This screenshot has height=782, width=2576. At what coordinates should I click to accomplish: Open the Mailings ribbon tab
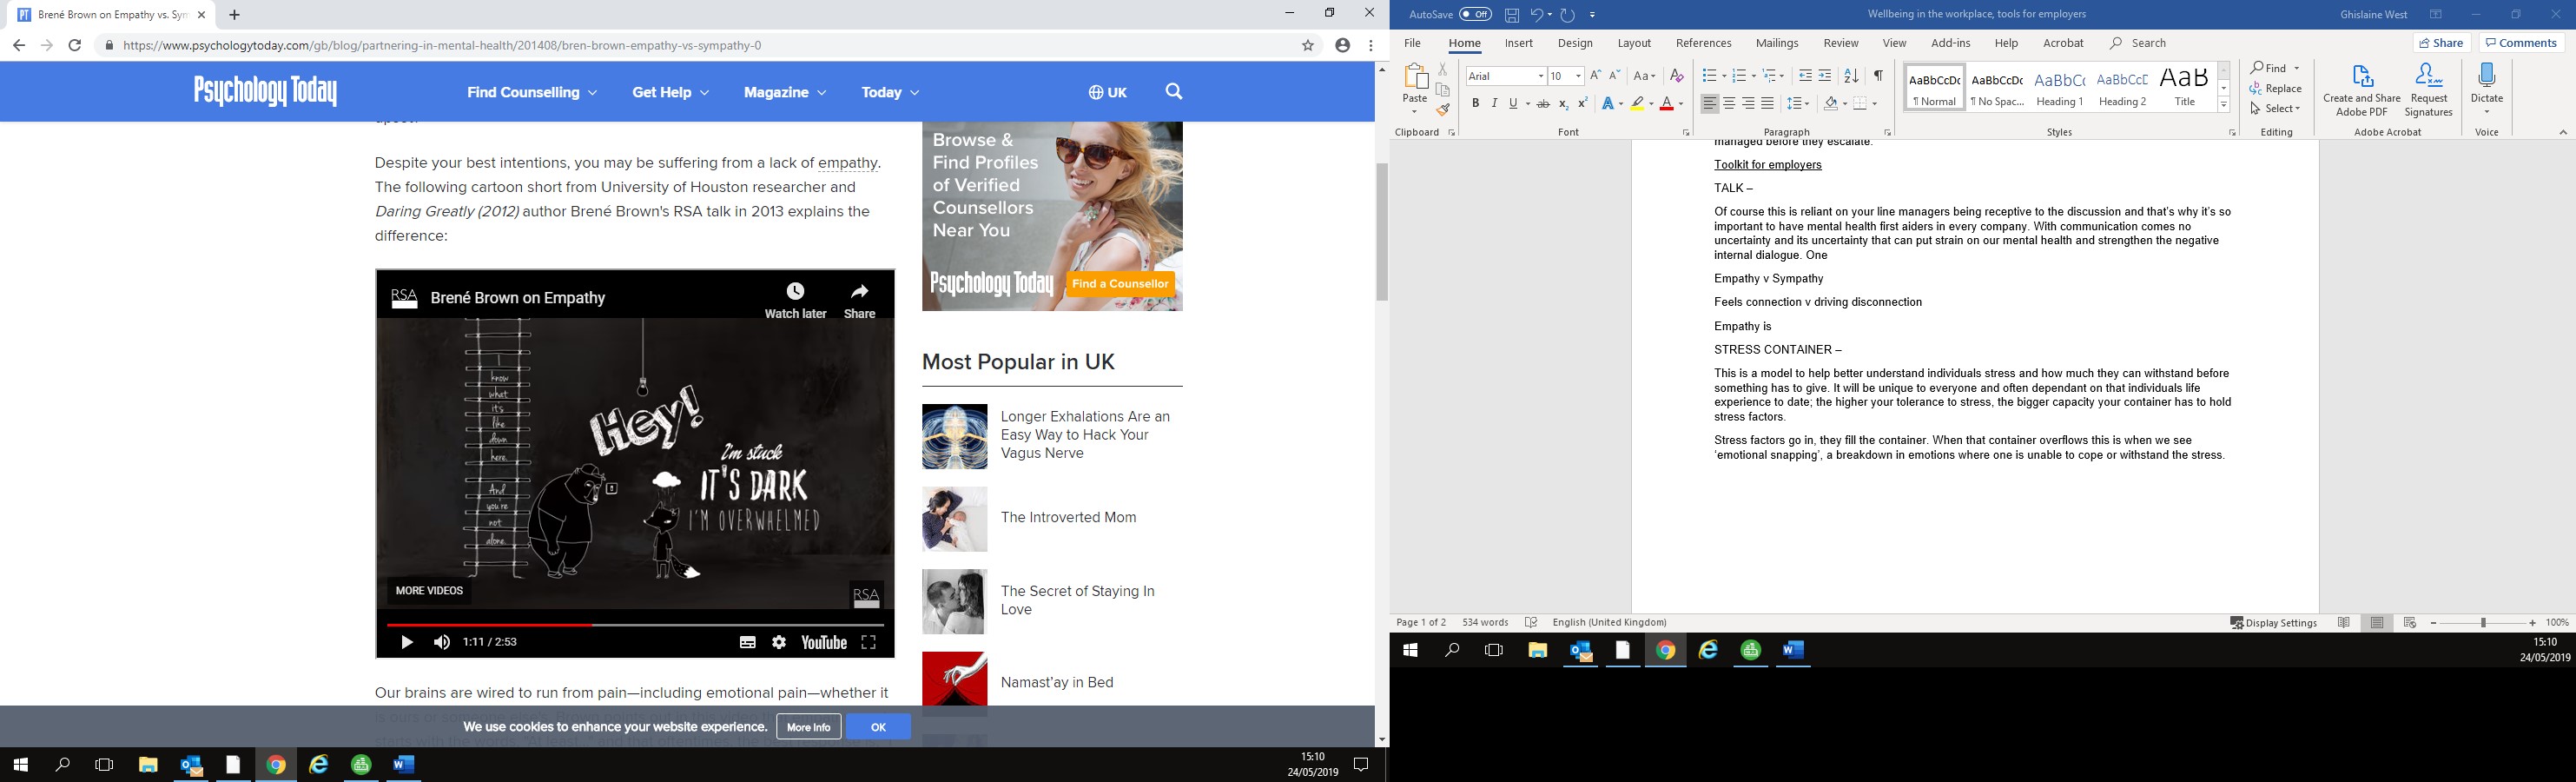point(1777,43)
